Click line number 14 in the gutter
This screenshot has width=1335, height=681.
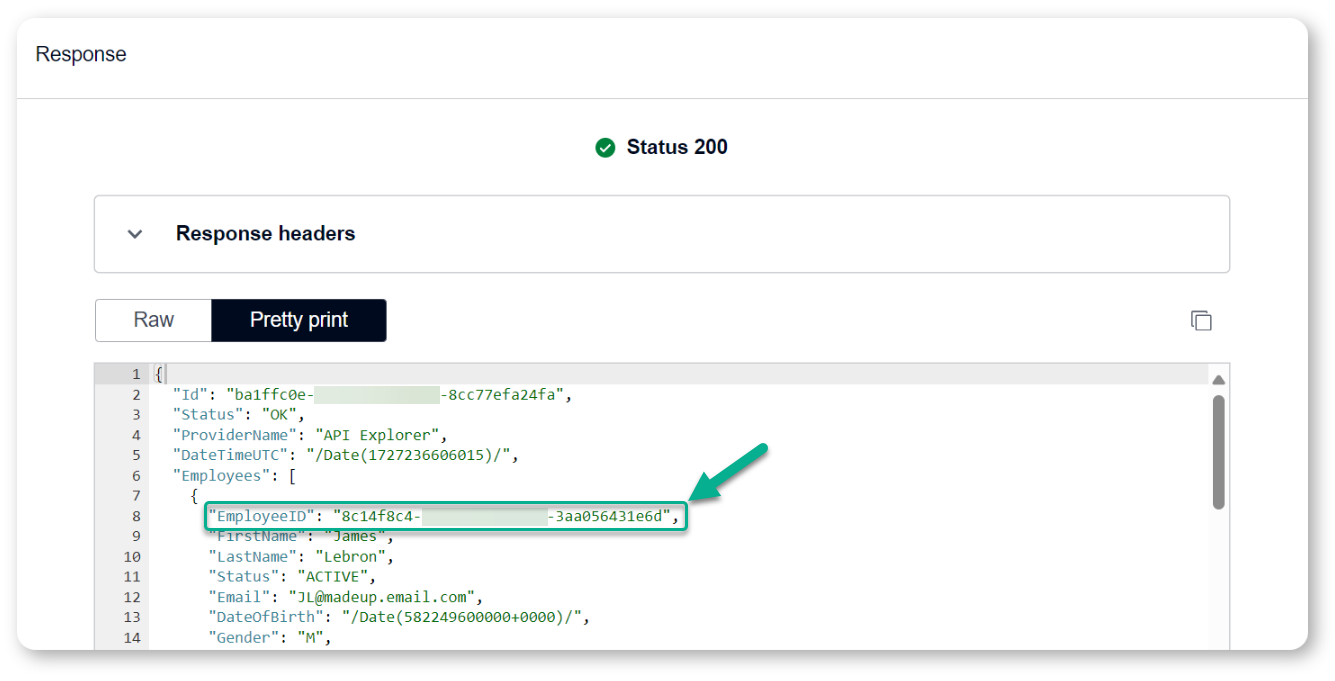pyautogui.click(x=131, y=637)
